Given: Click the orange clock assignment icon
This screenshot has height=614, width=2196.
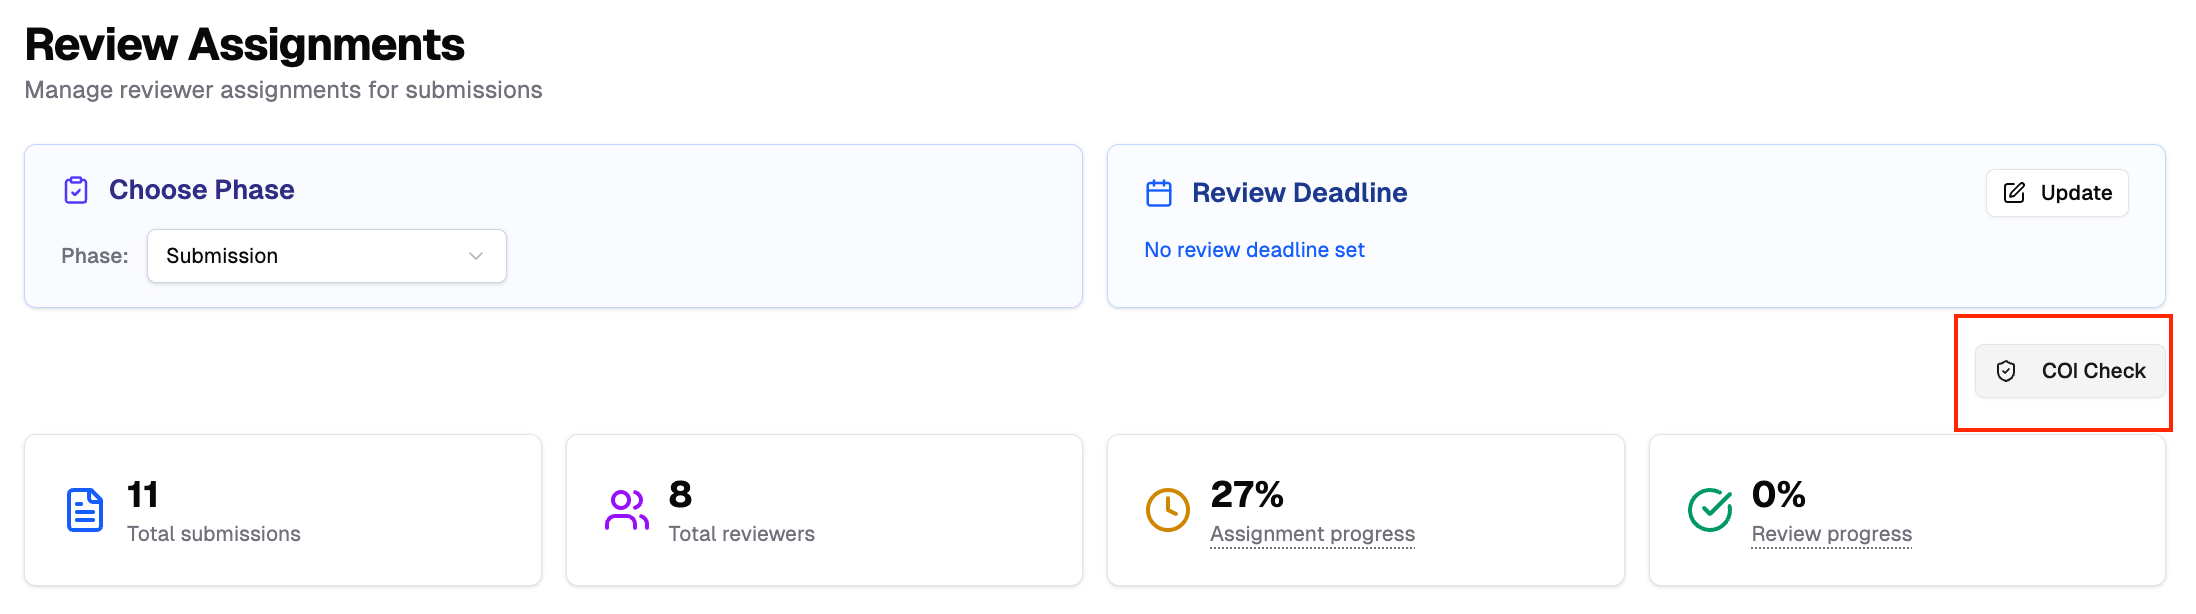Looking at the screenshot, I should [1167, 510].
